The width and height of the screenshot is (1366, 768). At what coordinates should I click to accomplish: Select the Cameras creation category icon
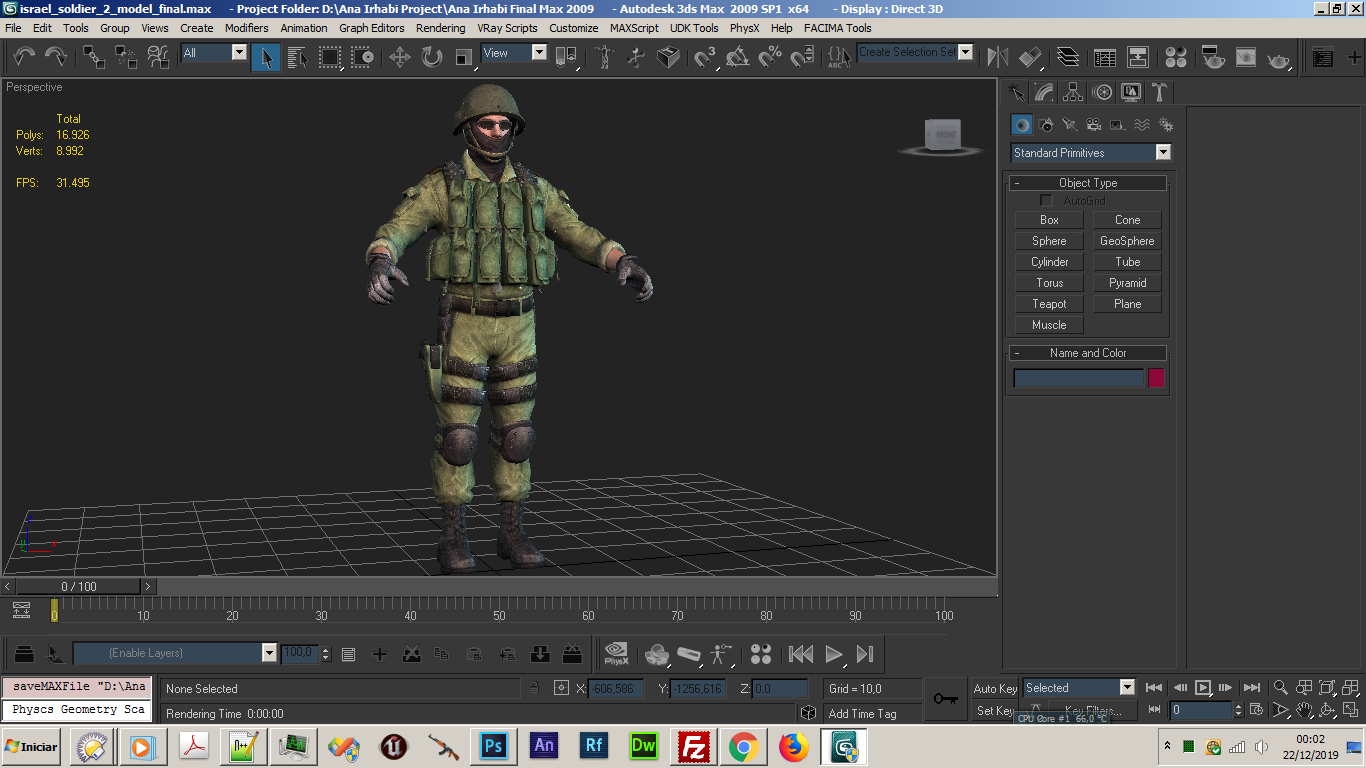[x=1093, y=125]
